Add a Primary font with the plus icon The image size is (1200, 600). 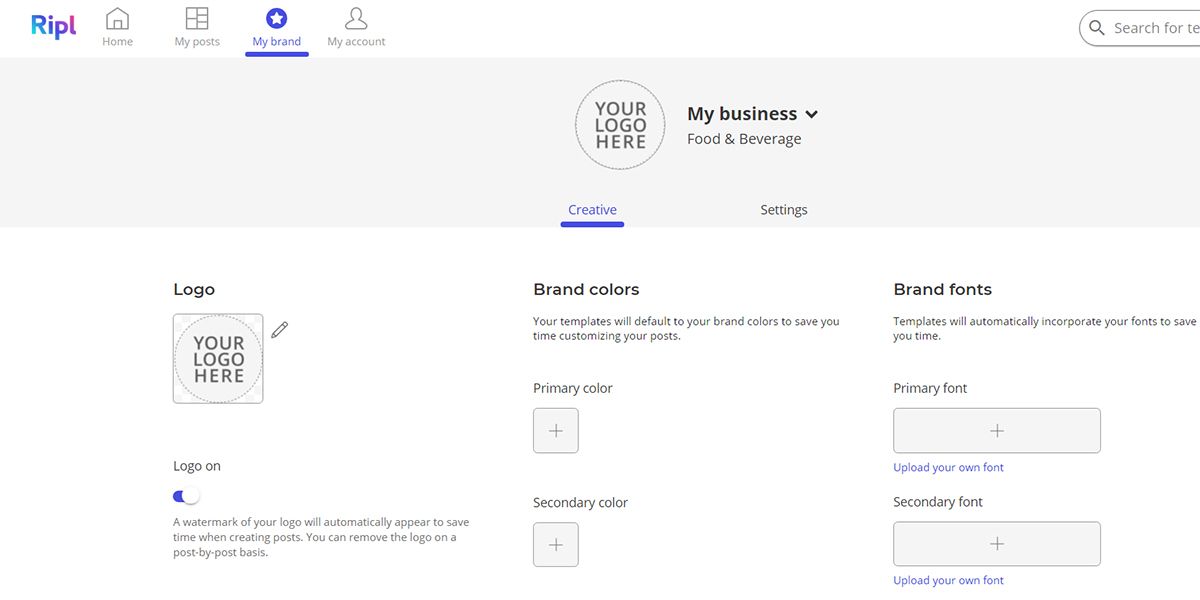pos(996,430)
